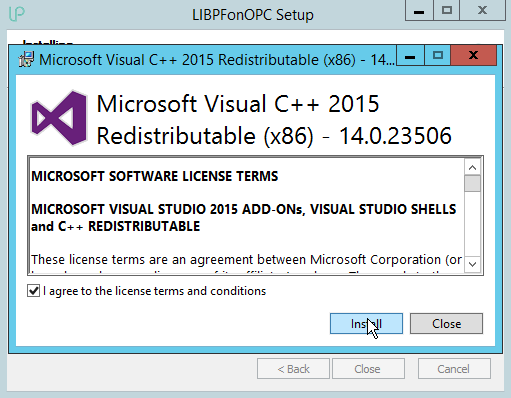Click the Visual Studio purple logo
This screenshot has height=398, width=511.
[x=59, y=118]
